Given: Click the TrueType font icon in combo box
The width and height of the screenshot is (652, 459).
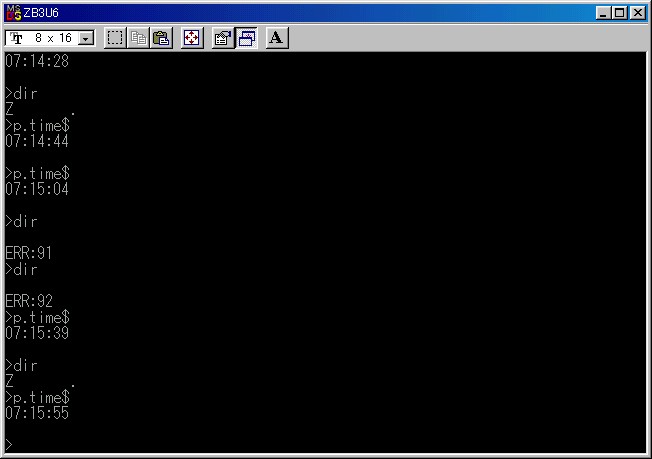Looking at the screenshot, I should (17, 38).
